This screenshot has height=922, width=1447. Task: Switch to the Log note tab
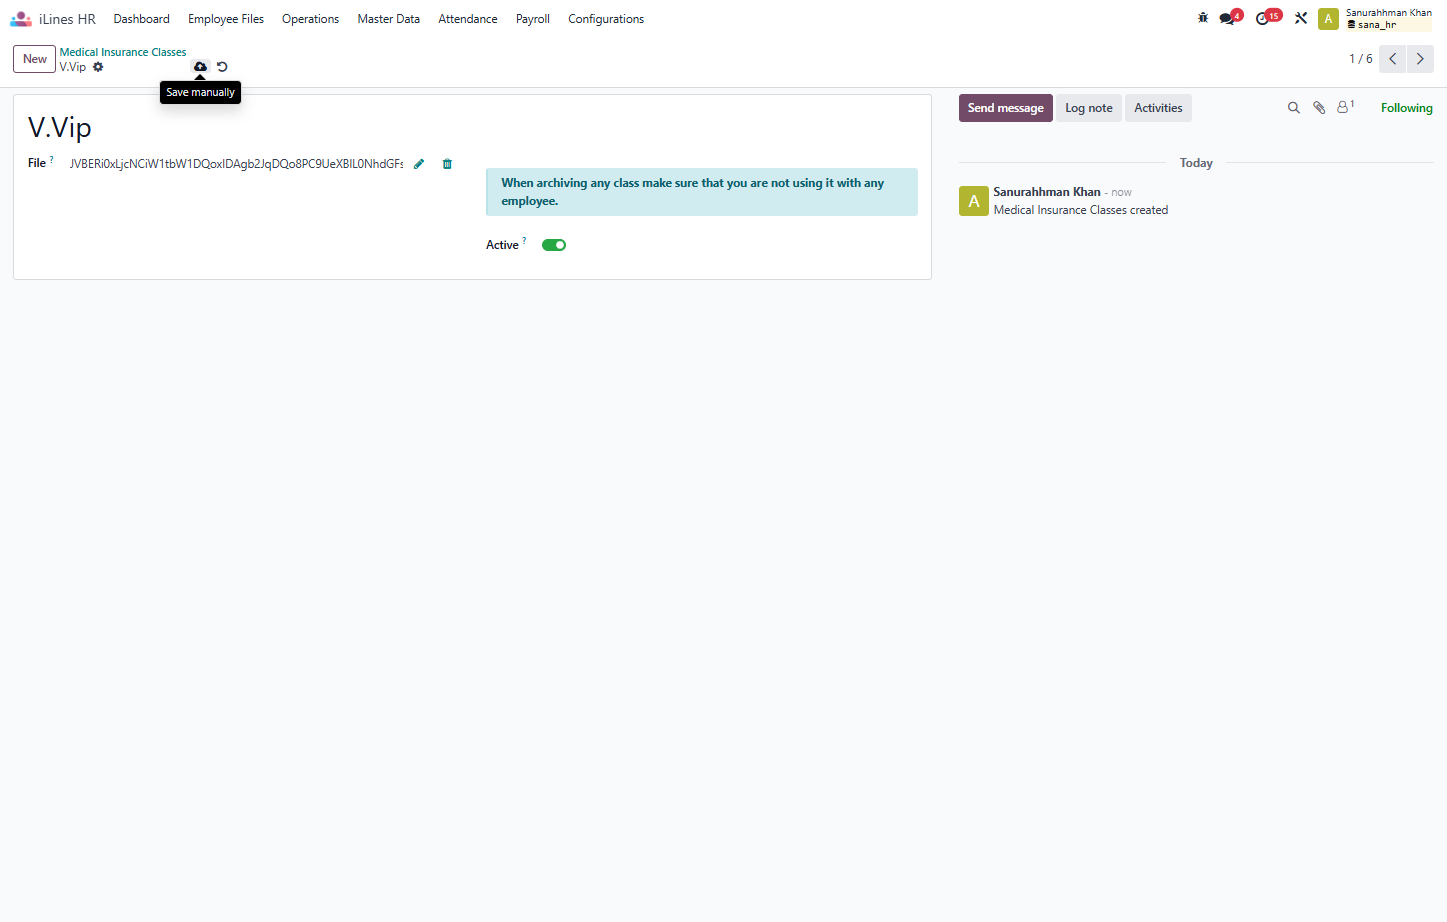coord(1088,108)
